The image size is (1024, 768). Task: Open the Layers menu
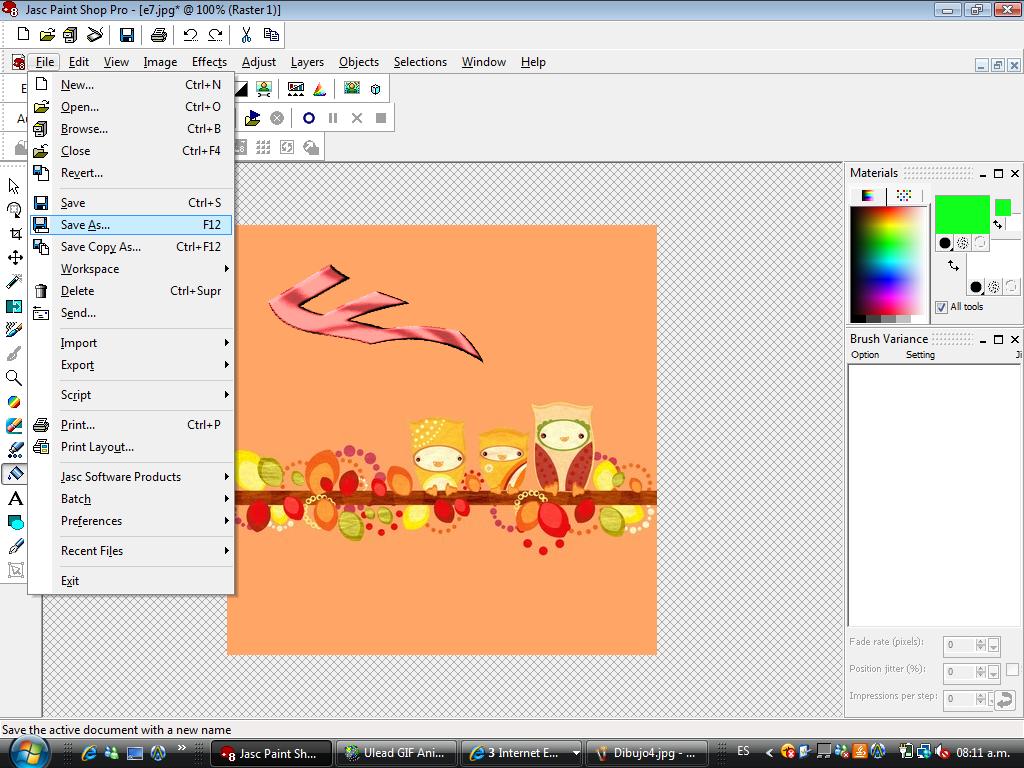pyautogui.click(x=307, y=62)
